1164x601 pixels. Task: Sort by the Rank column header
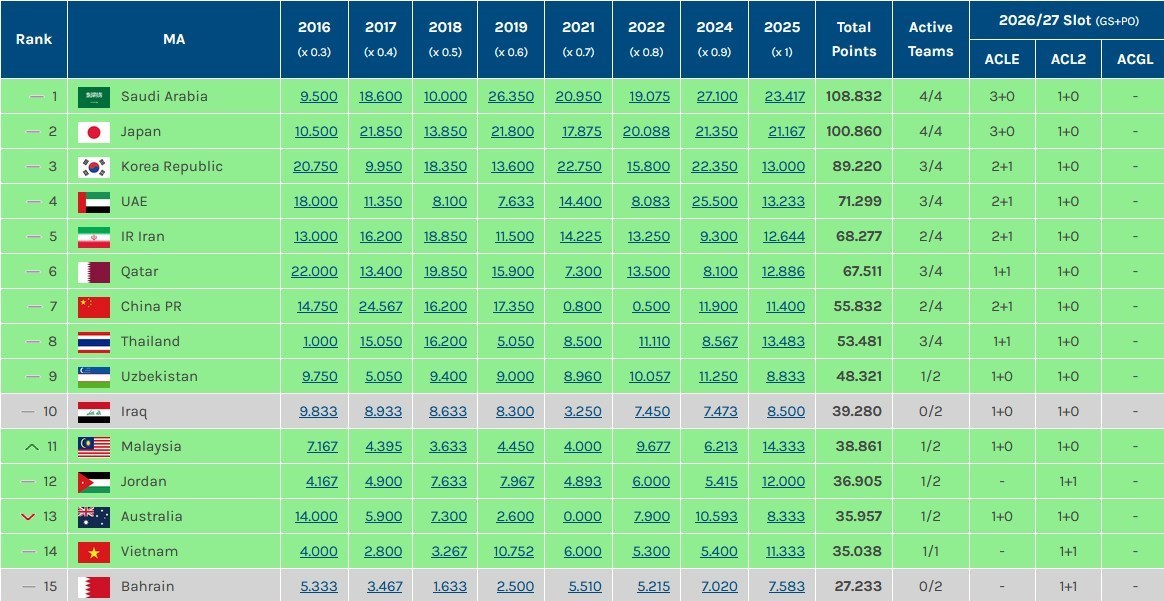pyautogui.click(x=33, y=39)
